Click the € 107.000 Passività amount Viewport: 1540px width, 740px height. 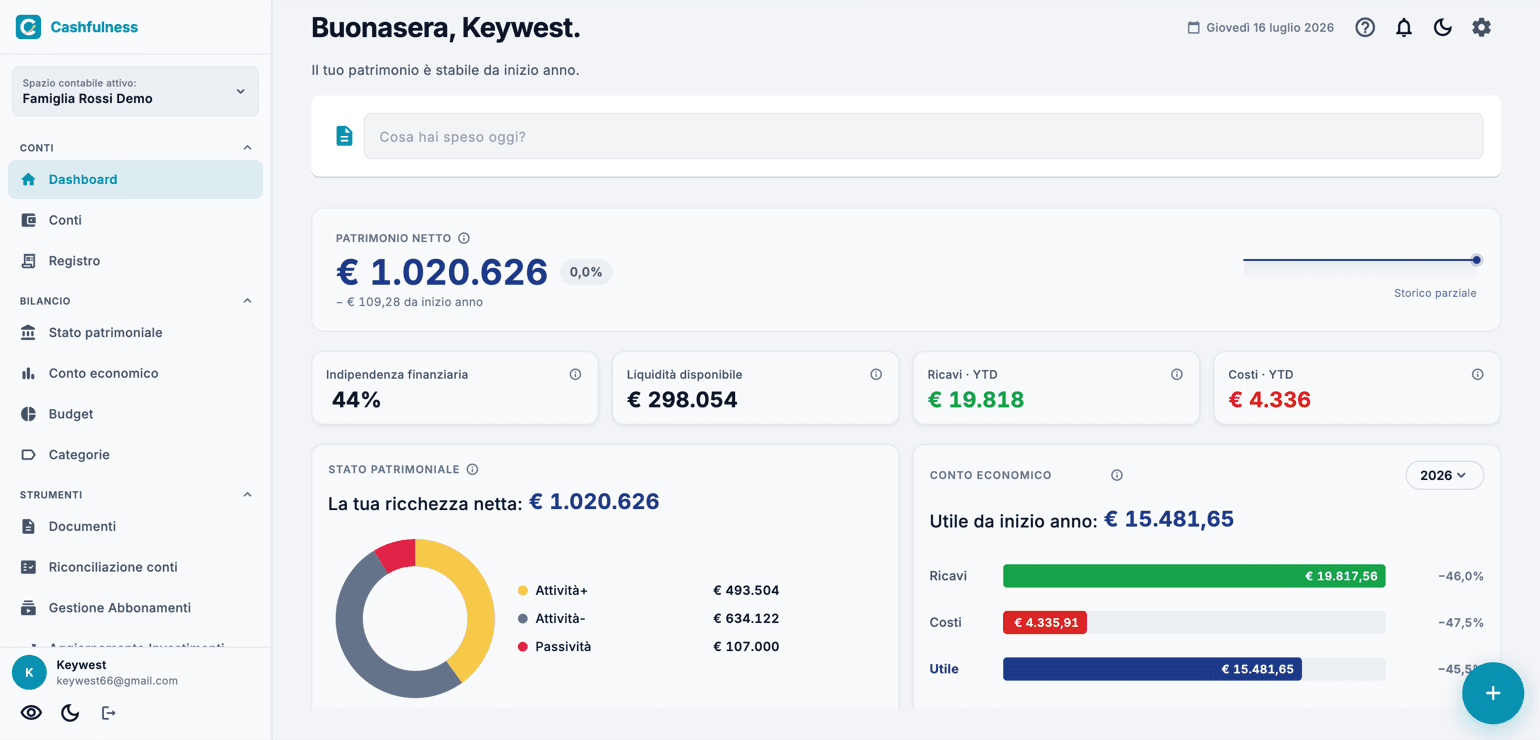point(746,647)
